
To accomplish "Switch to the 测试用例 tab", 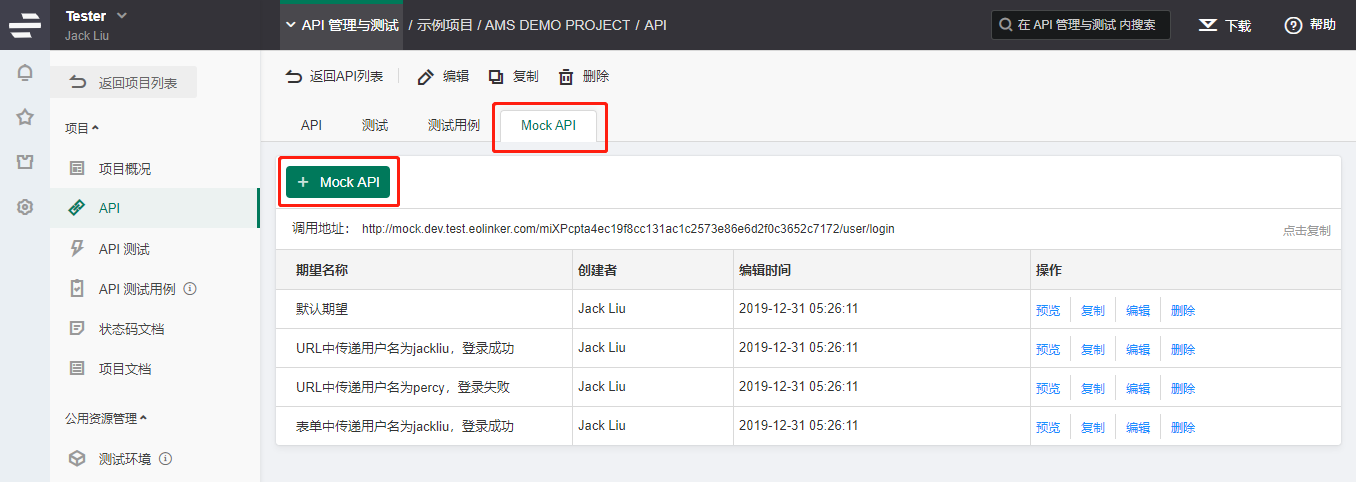I will [x=454, y=125].
